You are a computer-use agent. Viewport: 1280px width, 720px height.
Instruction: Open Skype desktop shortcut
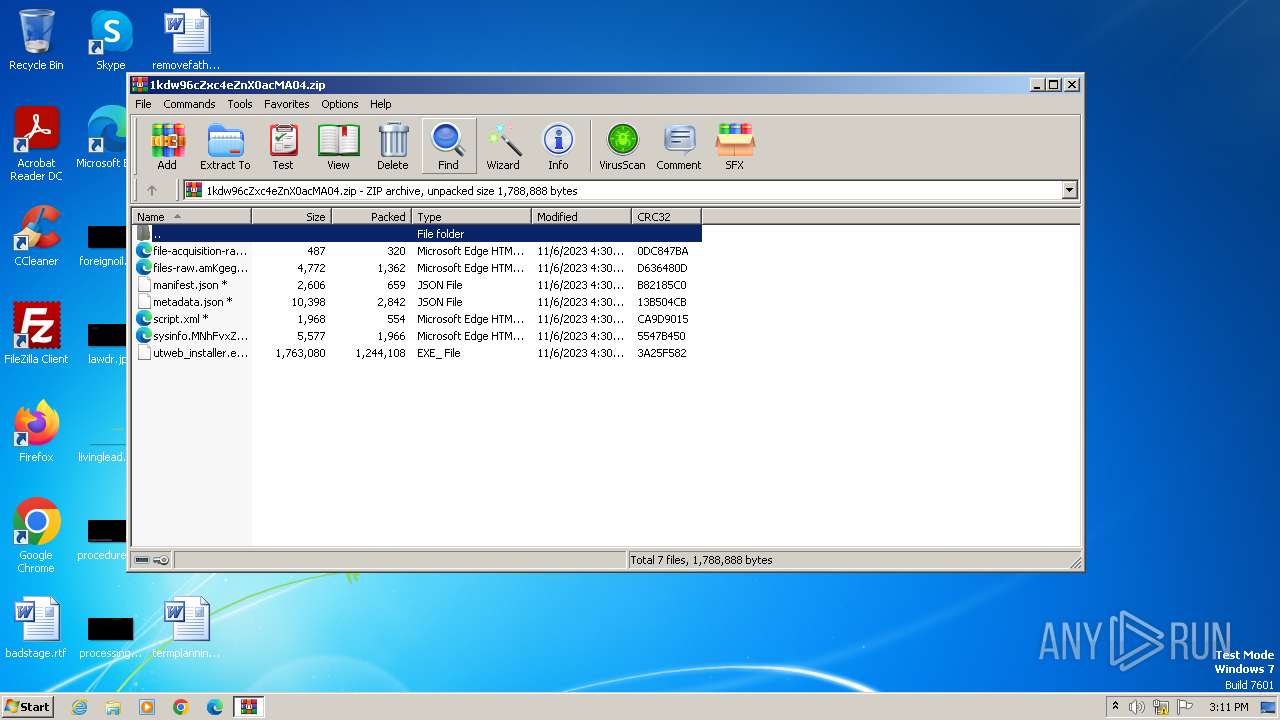coord(110,40)
